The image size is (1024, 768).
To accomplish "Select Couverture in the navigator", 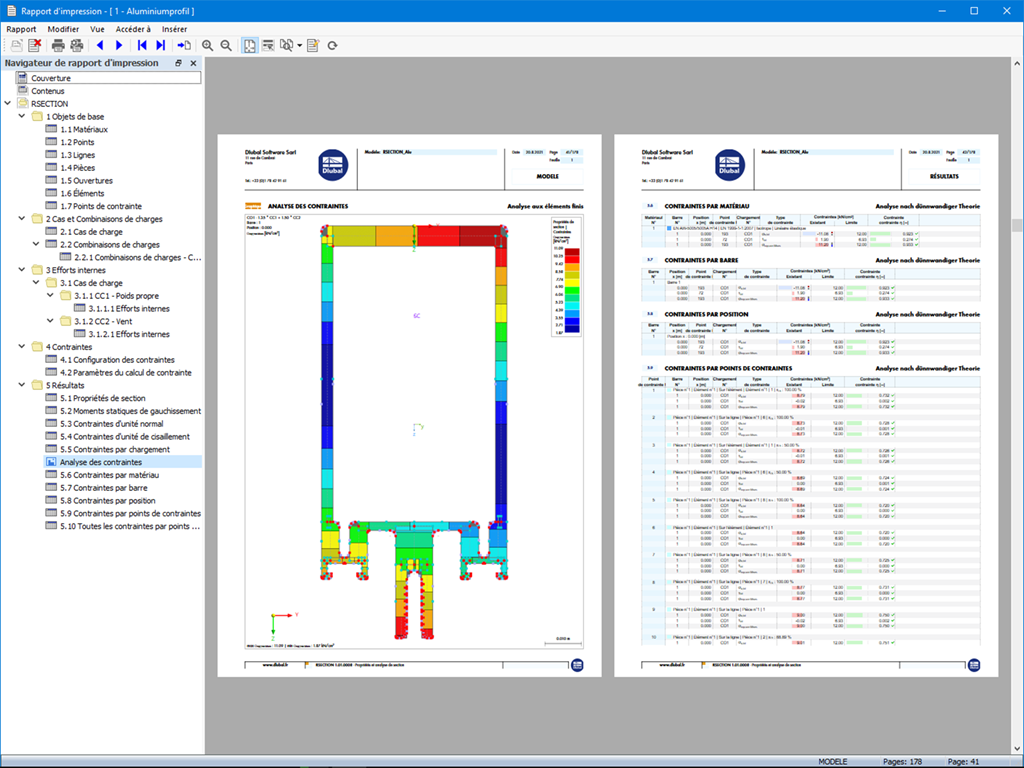I will [x=51, y=78].
